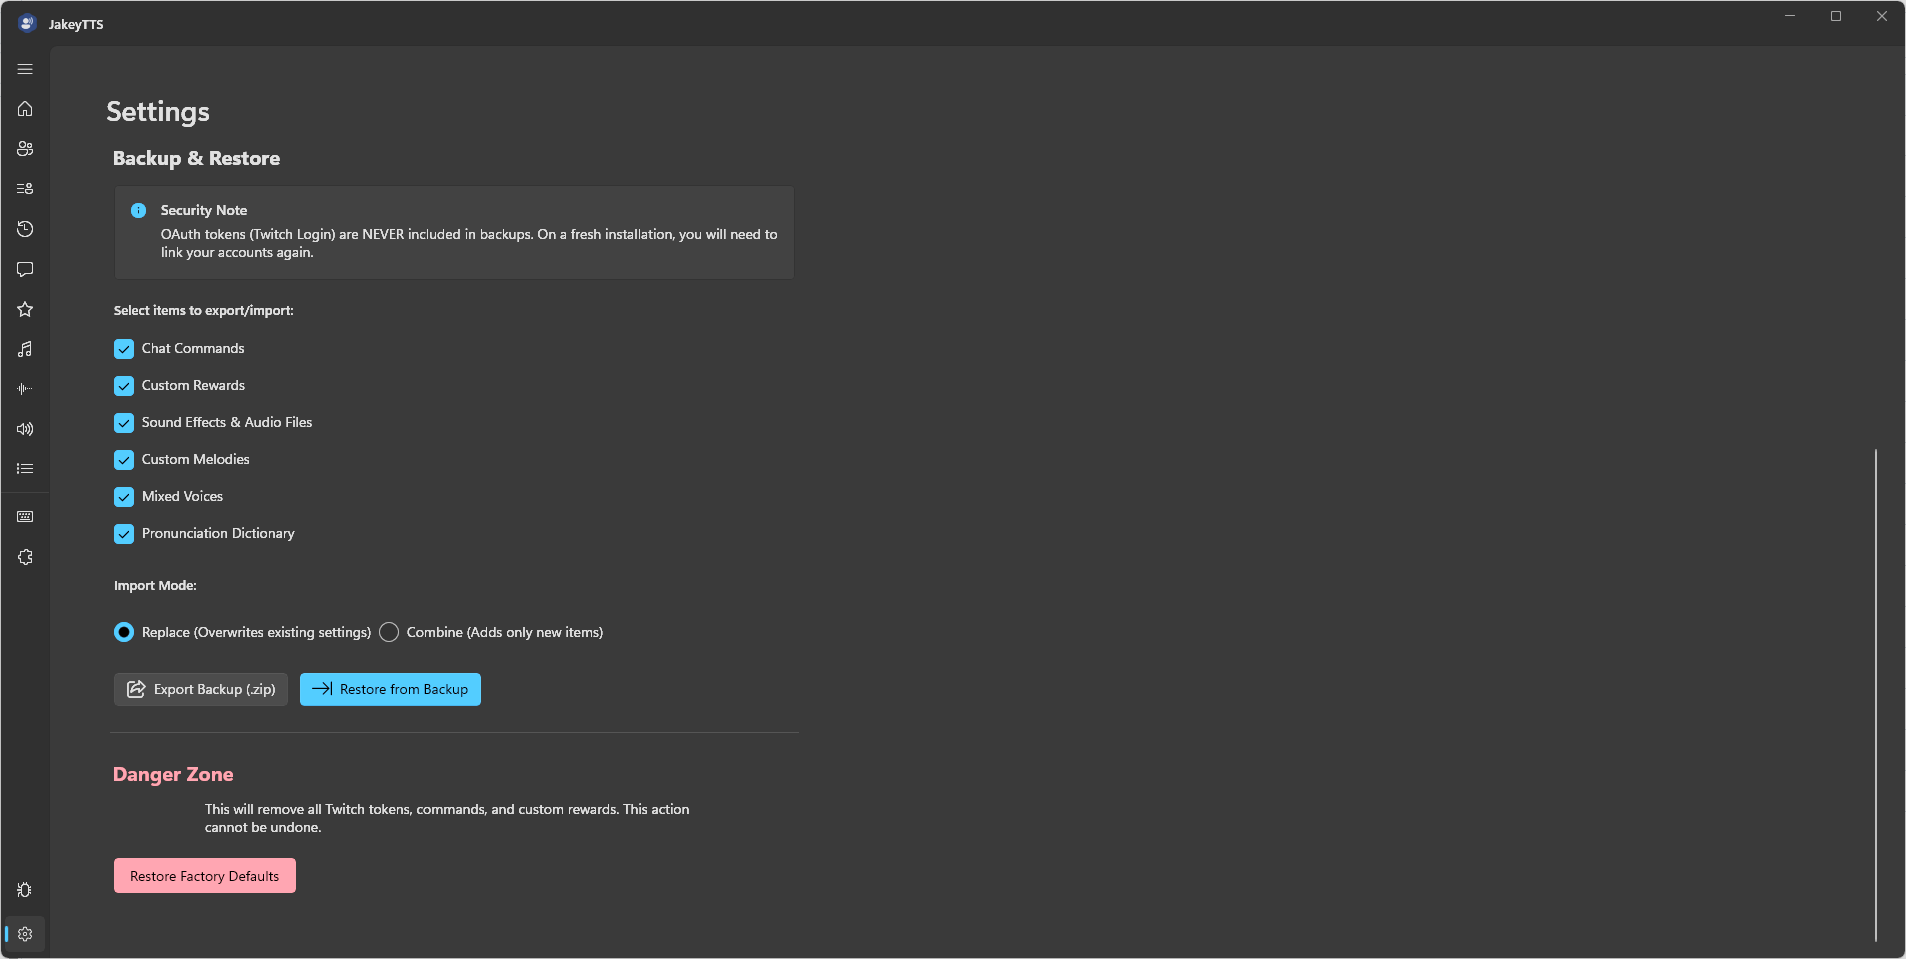1906x959 pixels.
Task: Click the JakeyTTS app logo
Action: [x=27, y=23]
